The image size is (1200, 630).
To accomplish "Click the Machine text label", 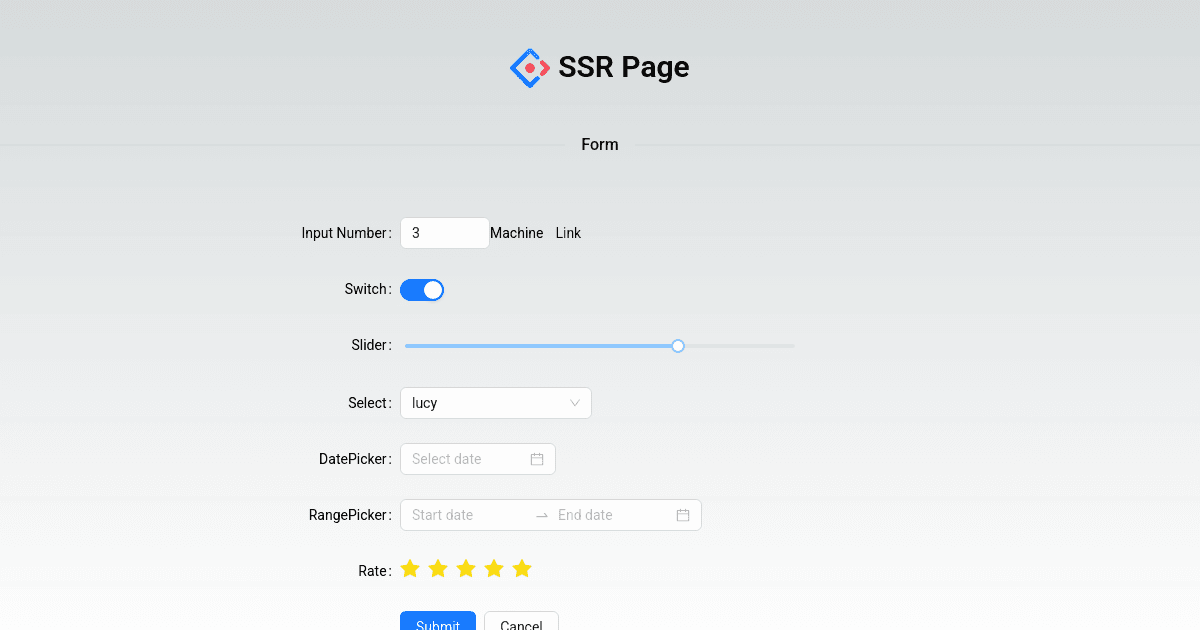I will pos(516,232).
